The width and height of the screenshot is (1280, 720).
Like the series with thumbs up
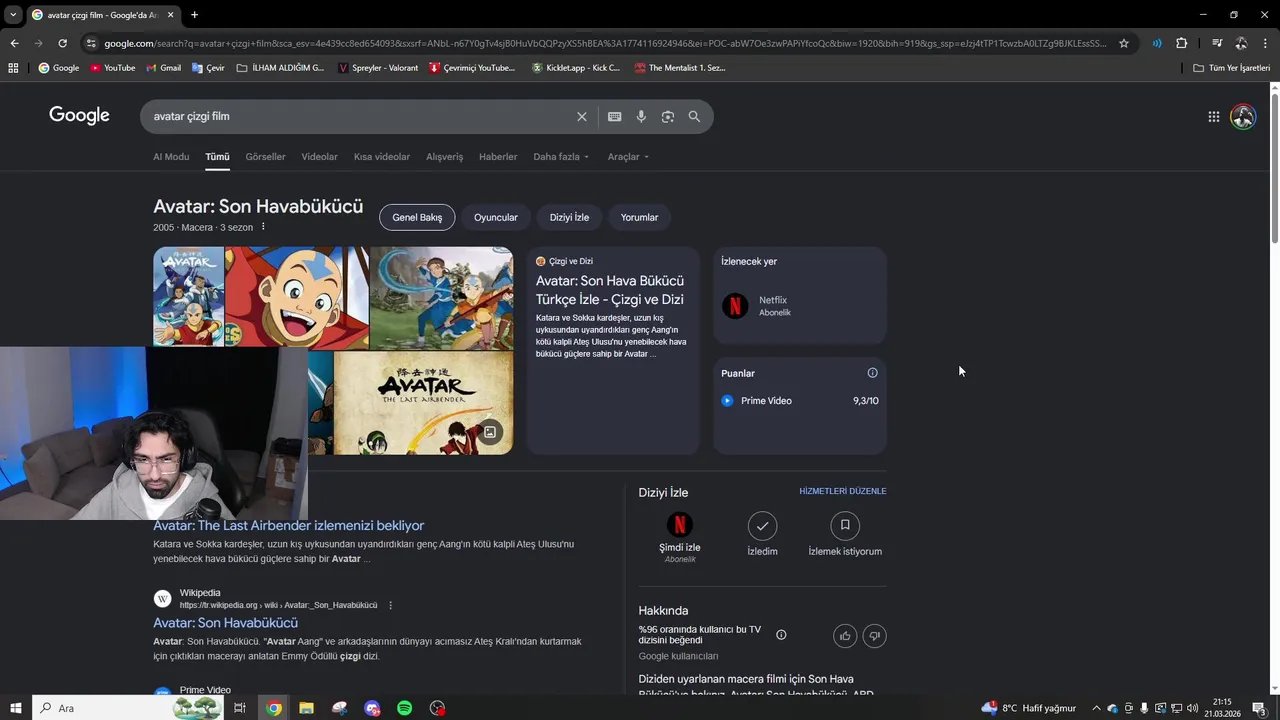pyautogui.click(x=845, y=636)
